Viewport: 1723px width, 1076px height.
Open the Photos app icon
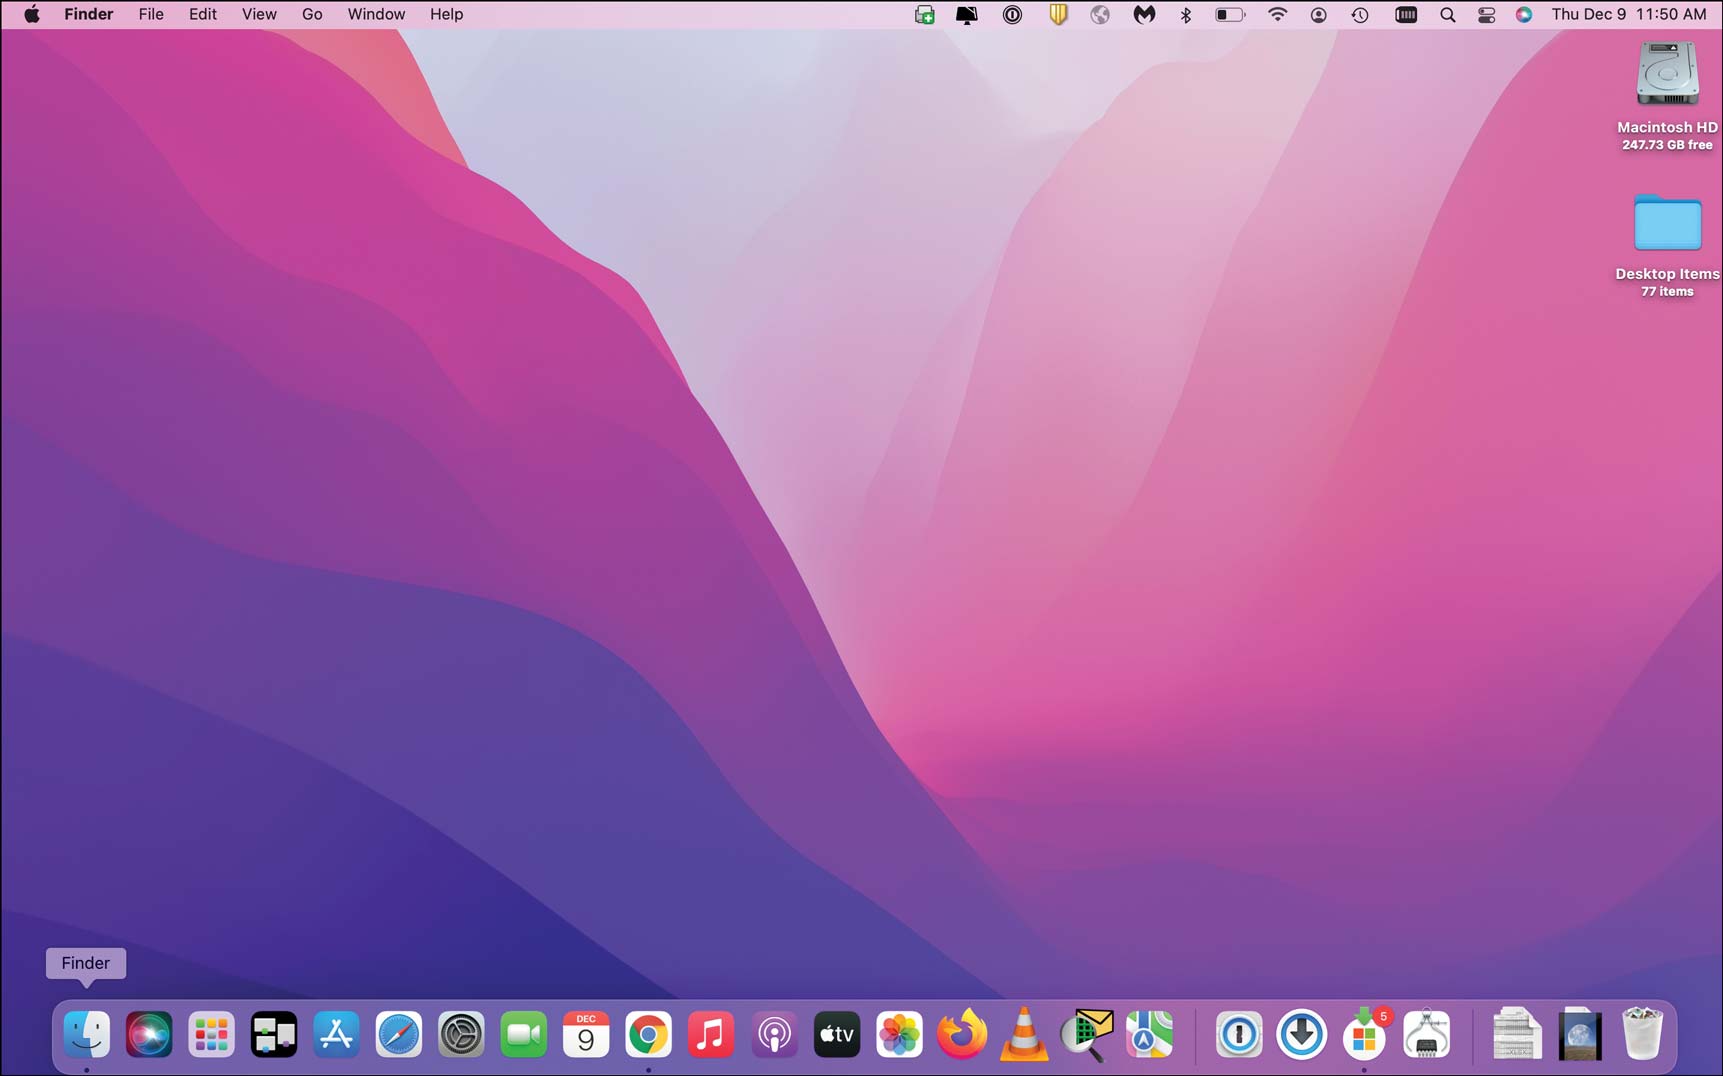(899, 1035)
